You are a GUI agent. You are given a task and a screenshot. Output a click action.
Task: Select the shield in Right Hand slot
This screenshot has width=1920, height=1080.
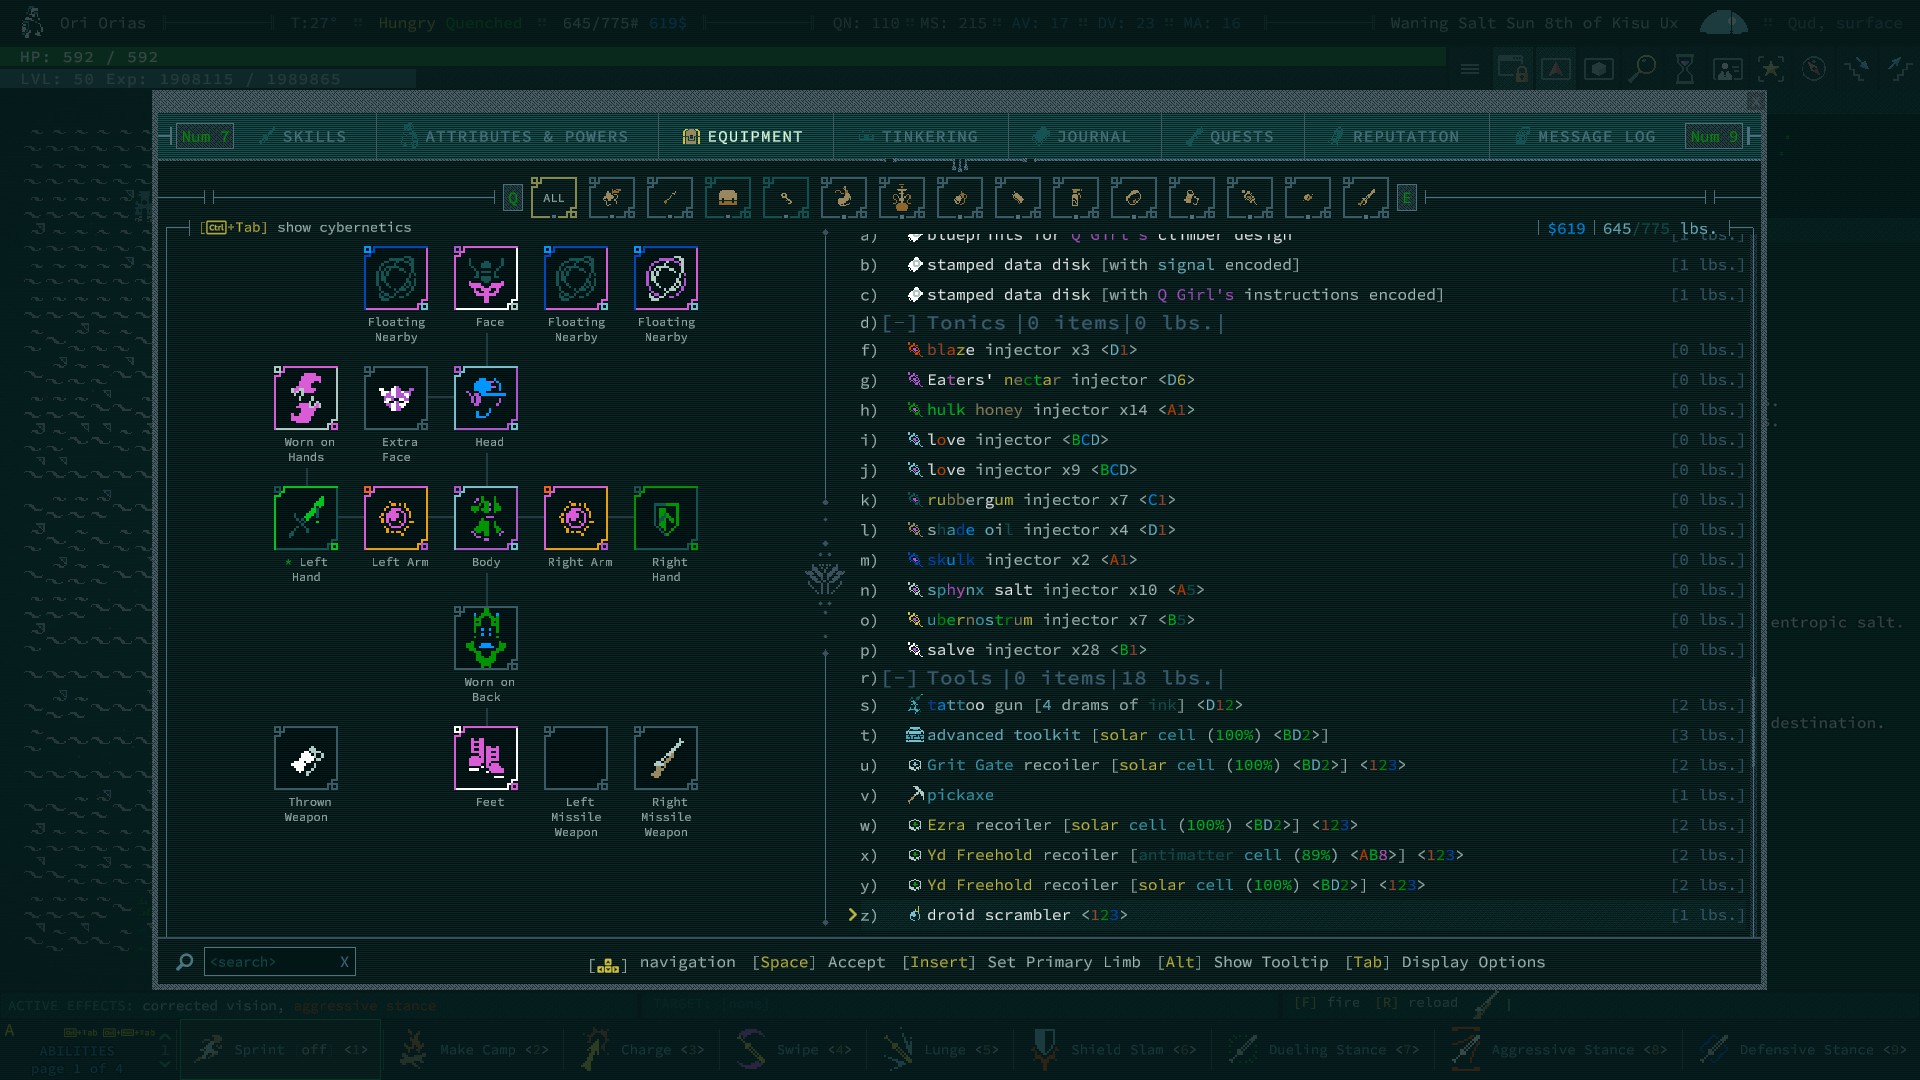[666, 518]
